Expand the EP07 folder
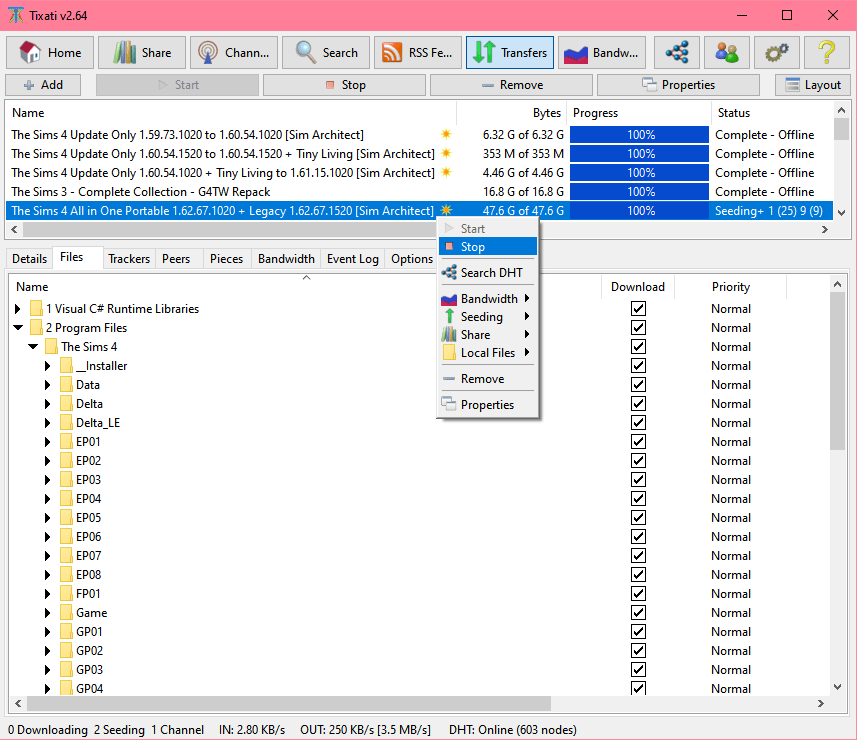Viewport: 857px width, 740px height. (48, 556)
